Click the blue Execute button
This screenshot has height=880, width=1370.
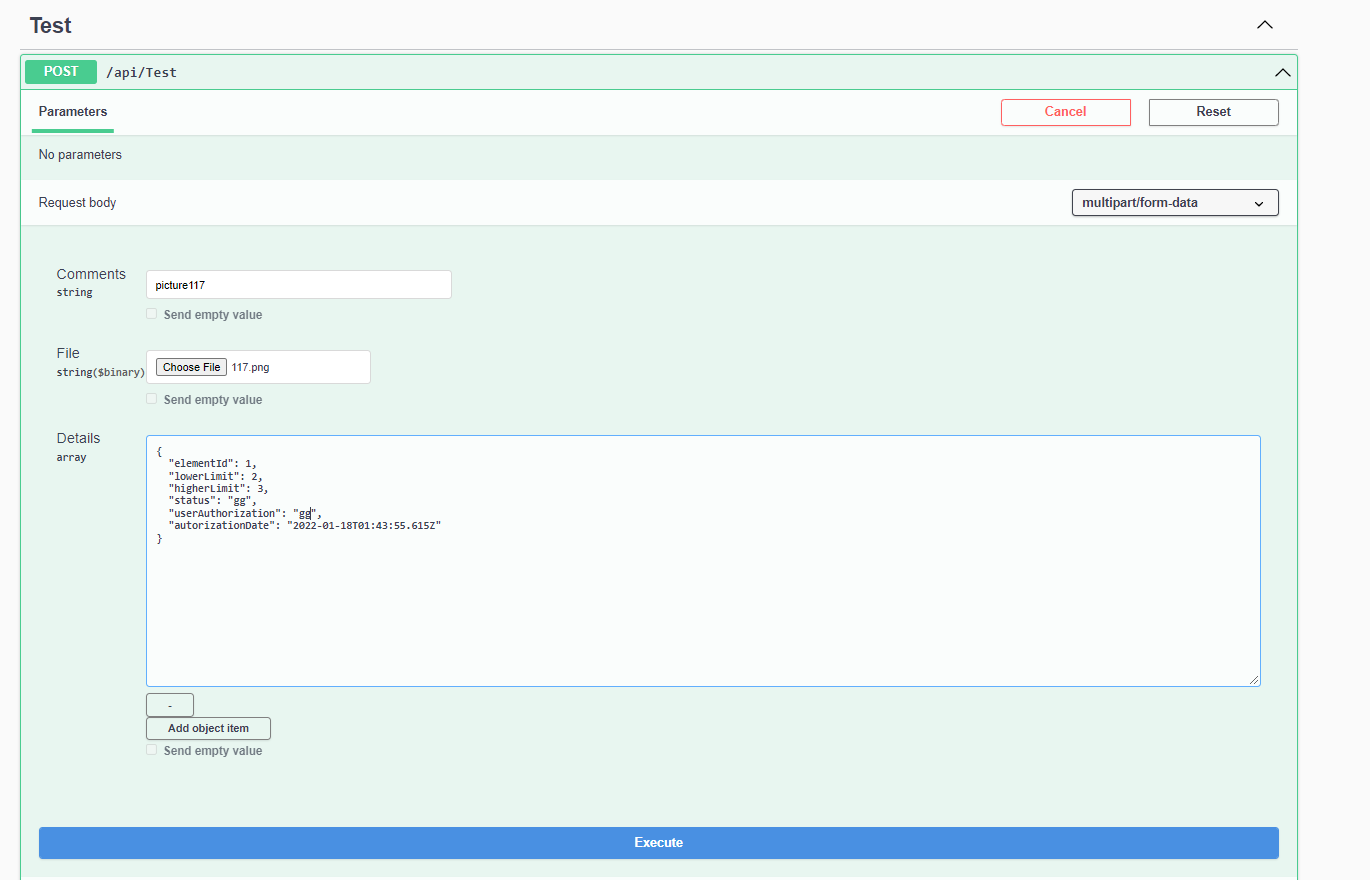(659, 843)
